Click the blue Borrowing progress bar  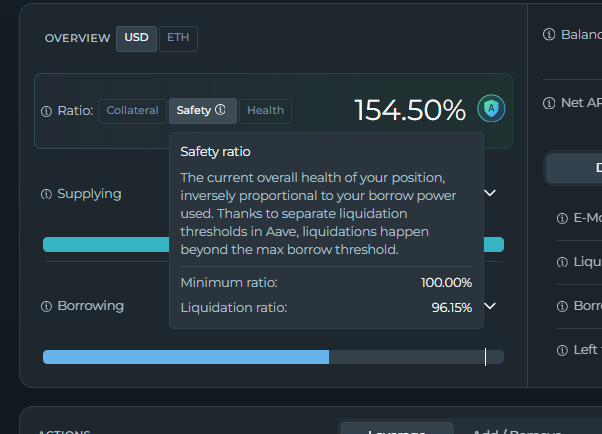pyautogui.click(x=185, y=357)
